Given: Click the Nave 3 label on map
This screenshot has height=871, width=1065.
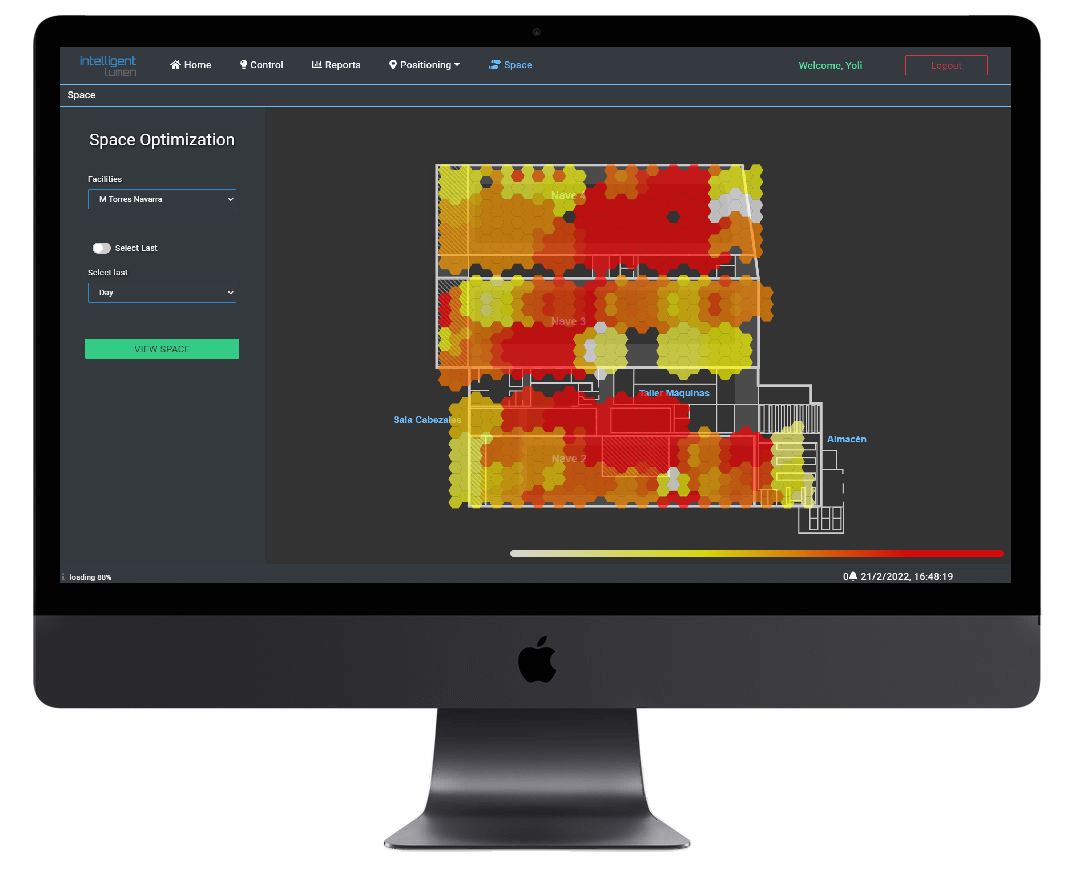Looking at the screenshot, I should pos(568,321).
